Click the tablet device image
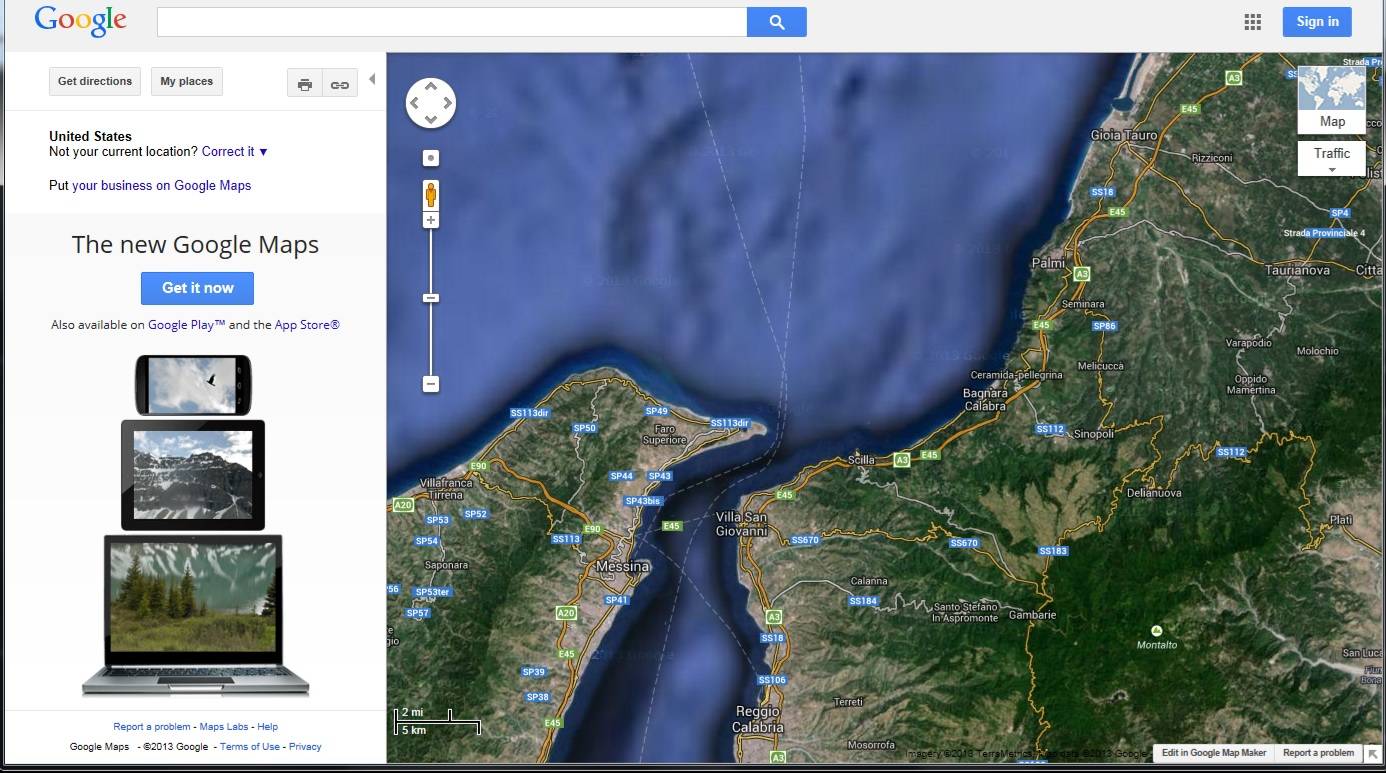Viewport: 1386px width, 773px height. click(x=193, y=475)
